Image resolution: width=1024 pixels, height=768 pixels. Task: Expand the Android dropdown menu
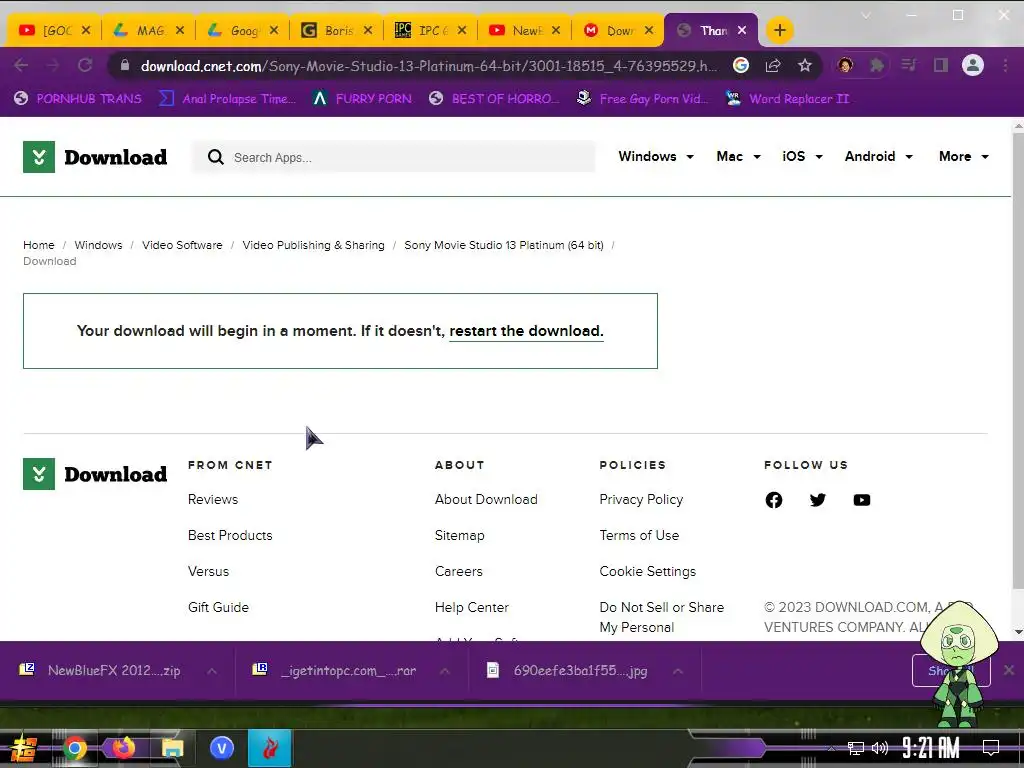point(878,156)
